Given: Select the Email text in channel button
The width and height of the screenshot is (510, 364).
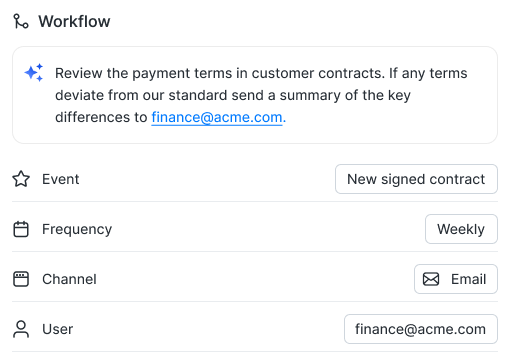Looking at the screenshot, I should tap(469, 279).
